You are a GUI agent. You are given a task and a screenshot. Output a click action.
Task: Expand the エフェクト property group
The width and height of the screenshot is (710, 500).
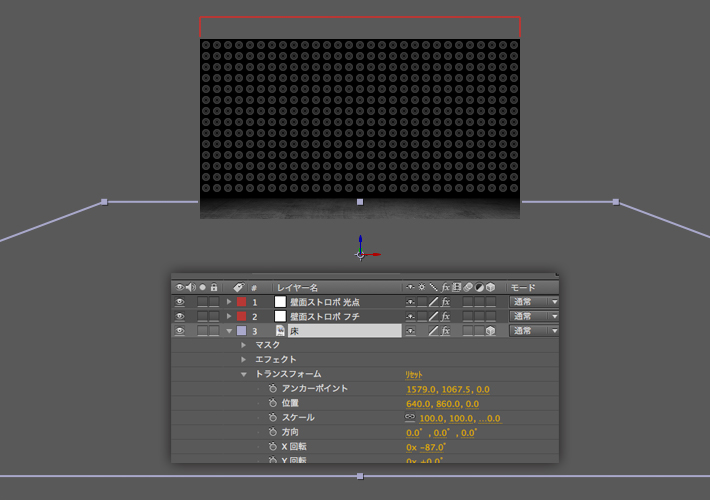pos(243,359)
